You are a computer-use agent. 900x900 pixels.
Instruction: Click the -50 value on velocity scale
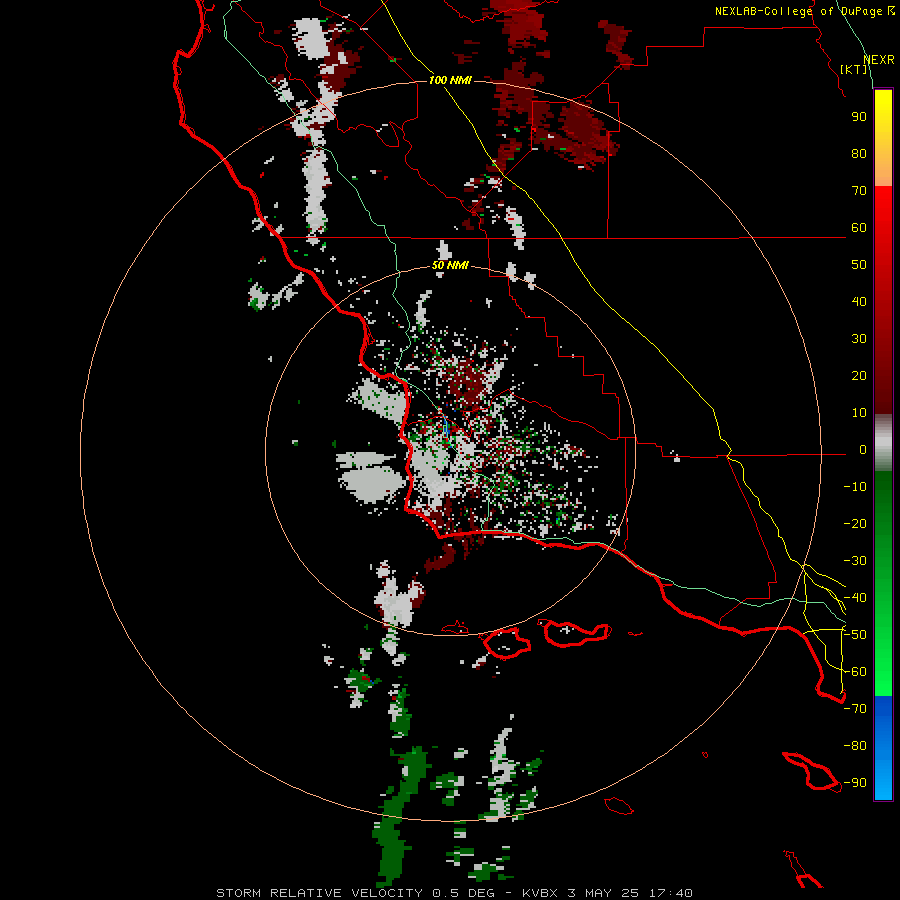(x=855, y=635)
